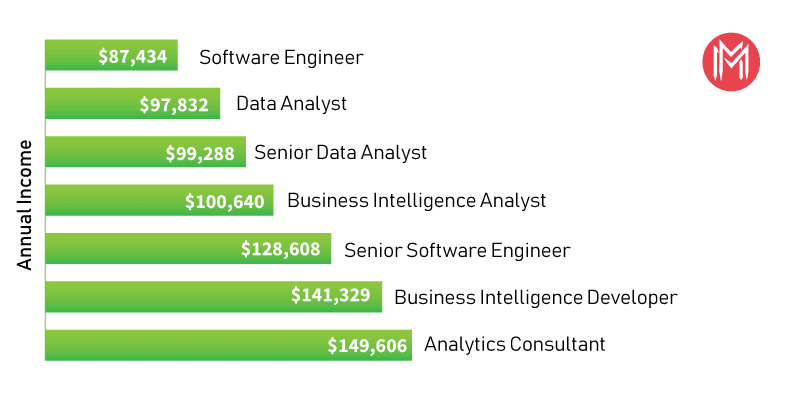The image size is (800, 400).
Task: Click the Business Intelligence Analyst label
Action: (416, 201)
